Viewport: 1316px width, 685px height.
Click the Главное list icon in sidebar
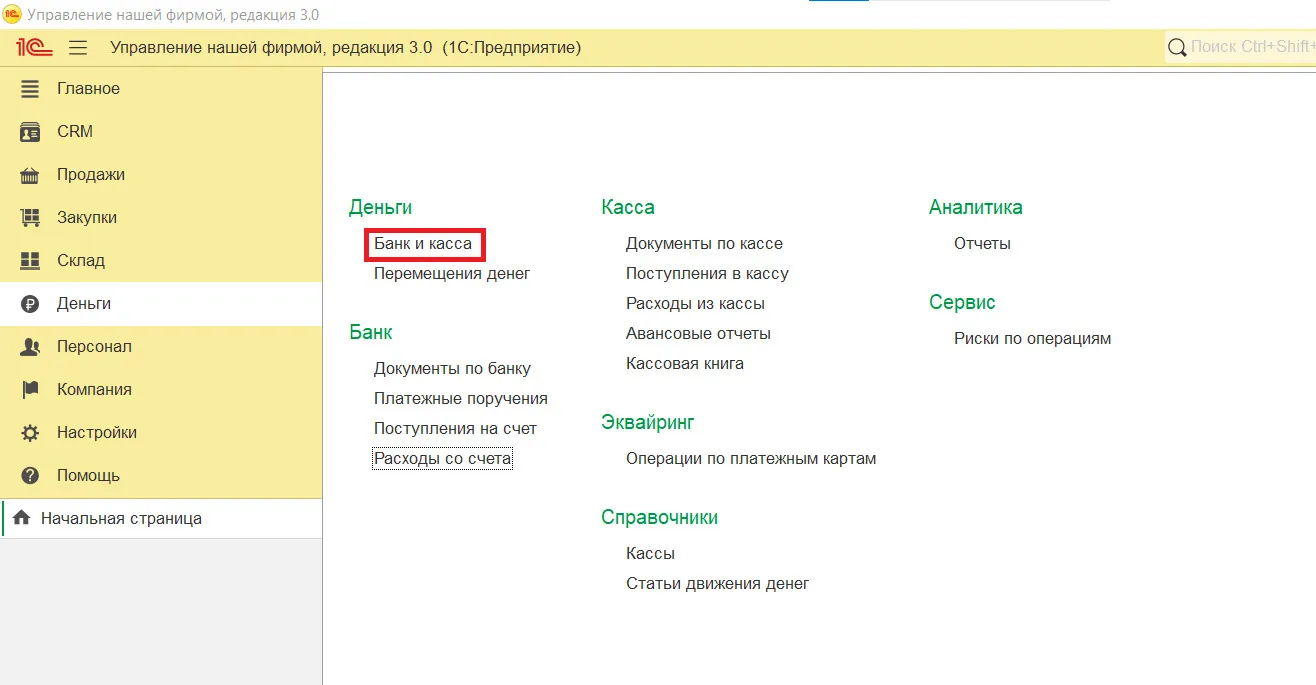point(30,89)
